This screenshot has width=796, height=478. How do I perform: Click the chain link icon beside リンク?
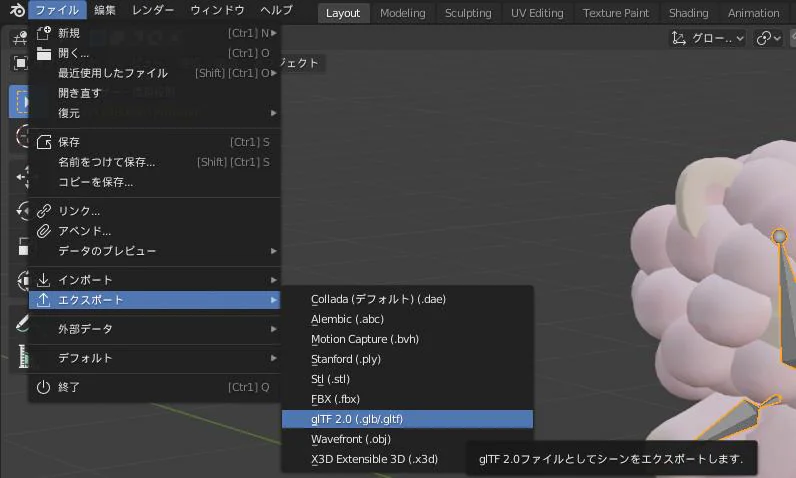pos(44,211)
